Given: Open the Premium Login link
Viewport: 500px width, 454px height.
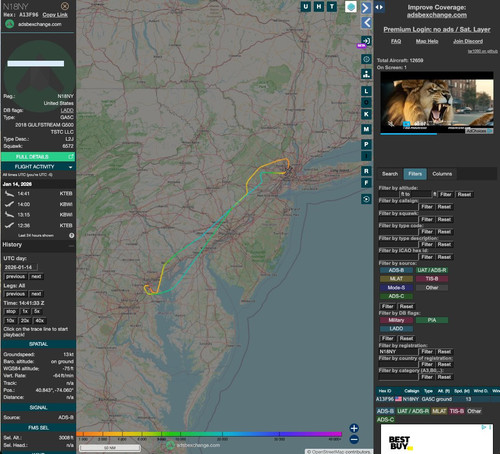Looking at the screenshot, I should click(437, 29).
